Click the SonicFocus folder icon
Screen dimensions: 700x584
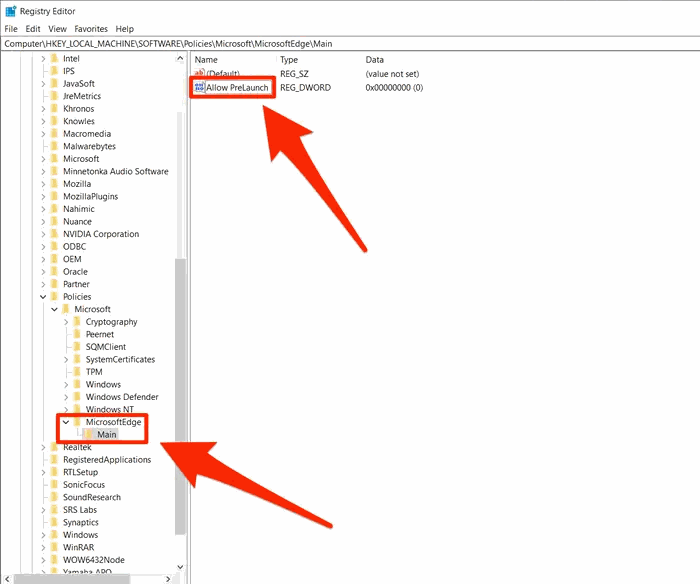[x=55, y=484]
